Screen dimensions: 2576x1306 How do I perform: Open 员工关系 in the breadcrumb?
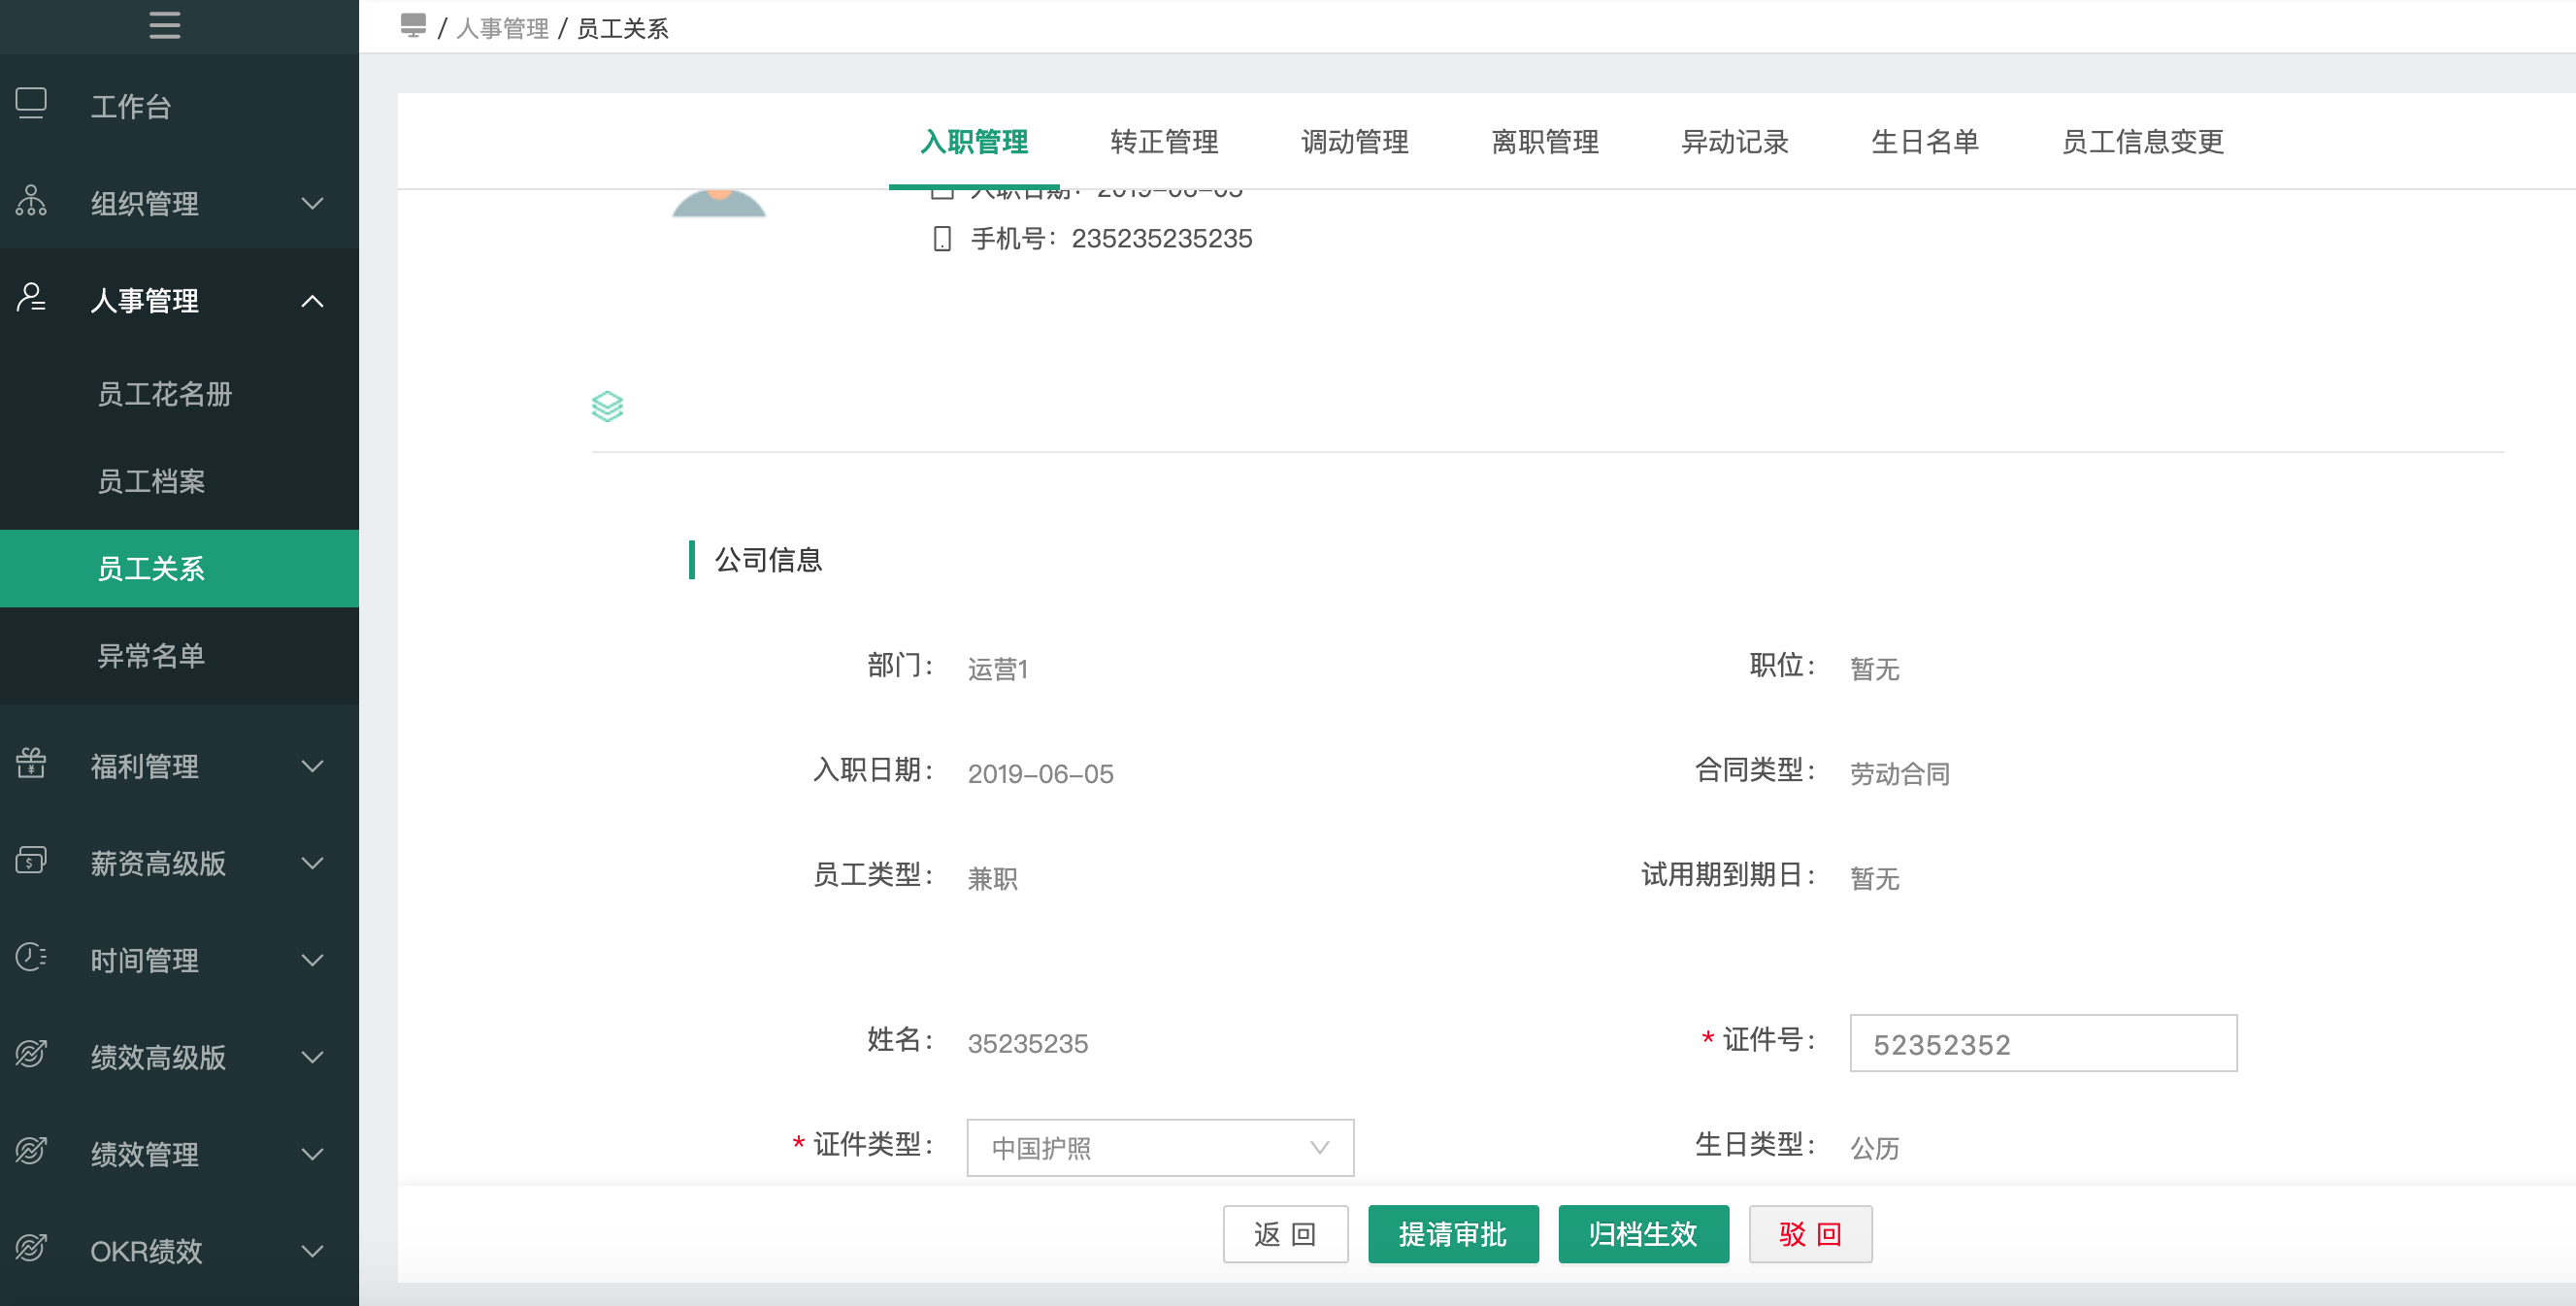(622, 28)
